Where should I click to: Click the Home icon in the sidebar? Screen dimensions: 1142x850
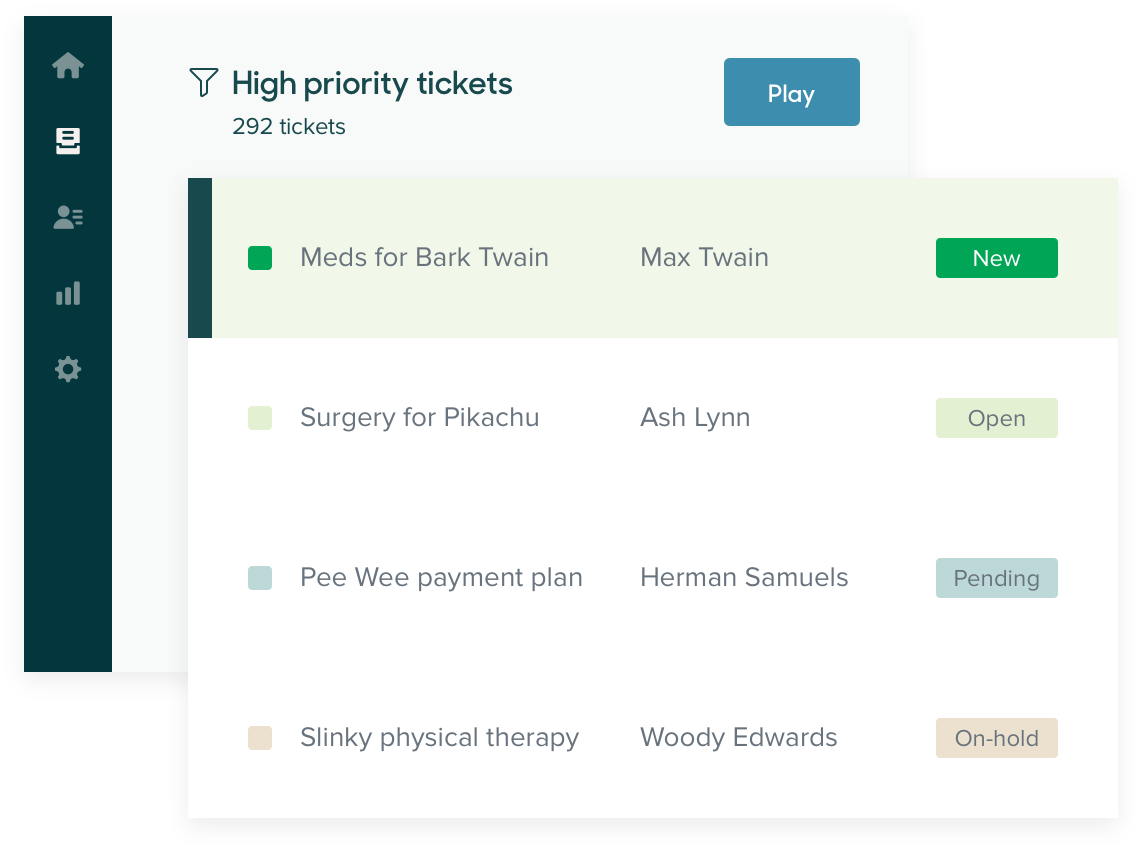(x=67, y=65)
